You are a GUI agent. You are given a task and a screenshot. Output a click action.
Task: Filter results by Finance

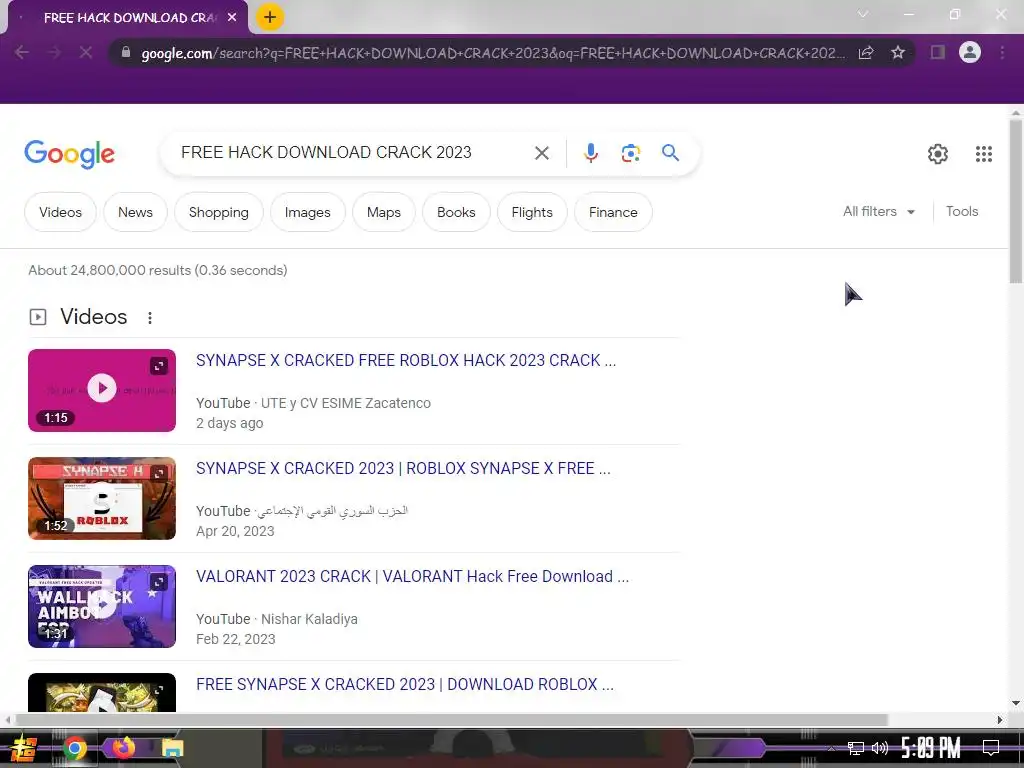tap(613, 212)
